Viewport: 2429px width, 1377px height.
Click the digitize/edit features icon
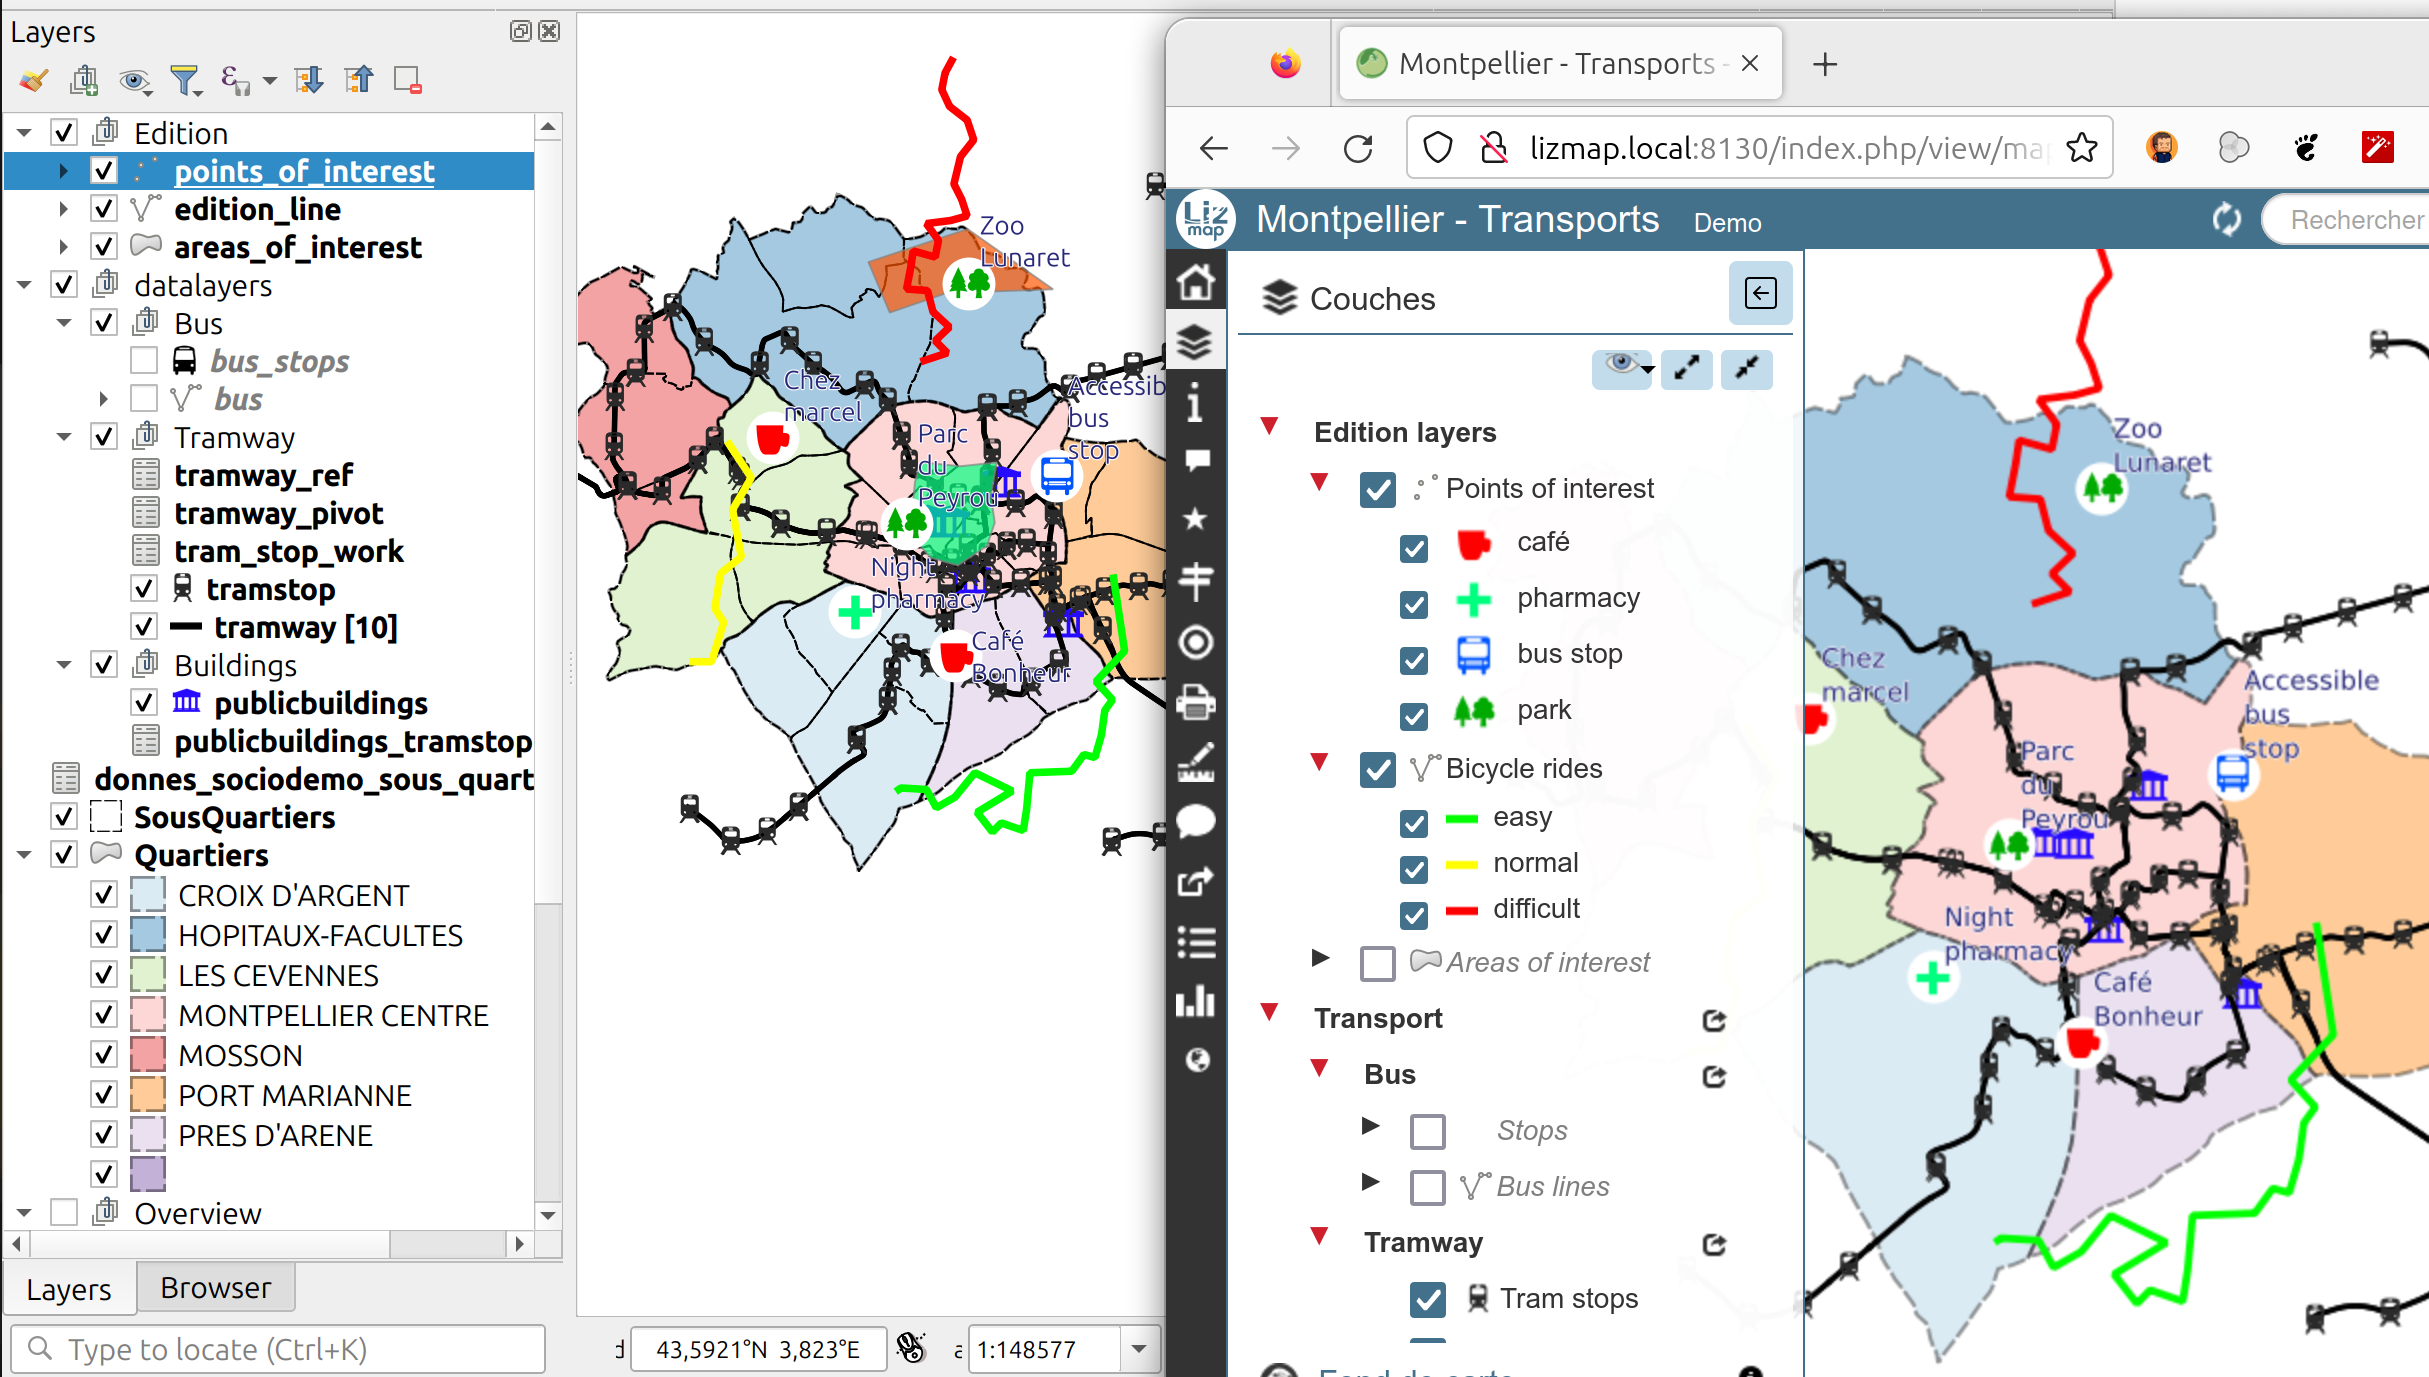pos(1198,764)
